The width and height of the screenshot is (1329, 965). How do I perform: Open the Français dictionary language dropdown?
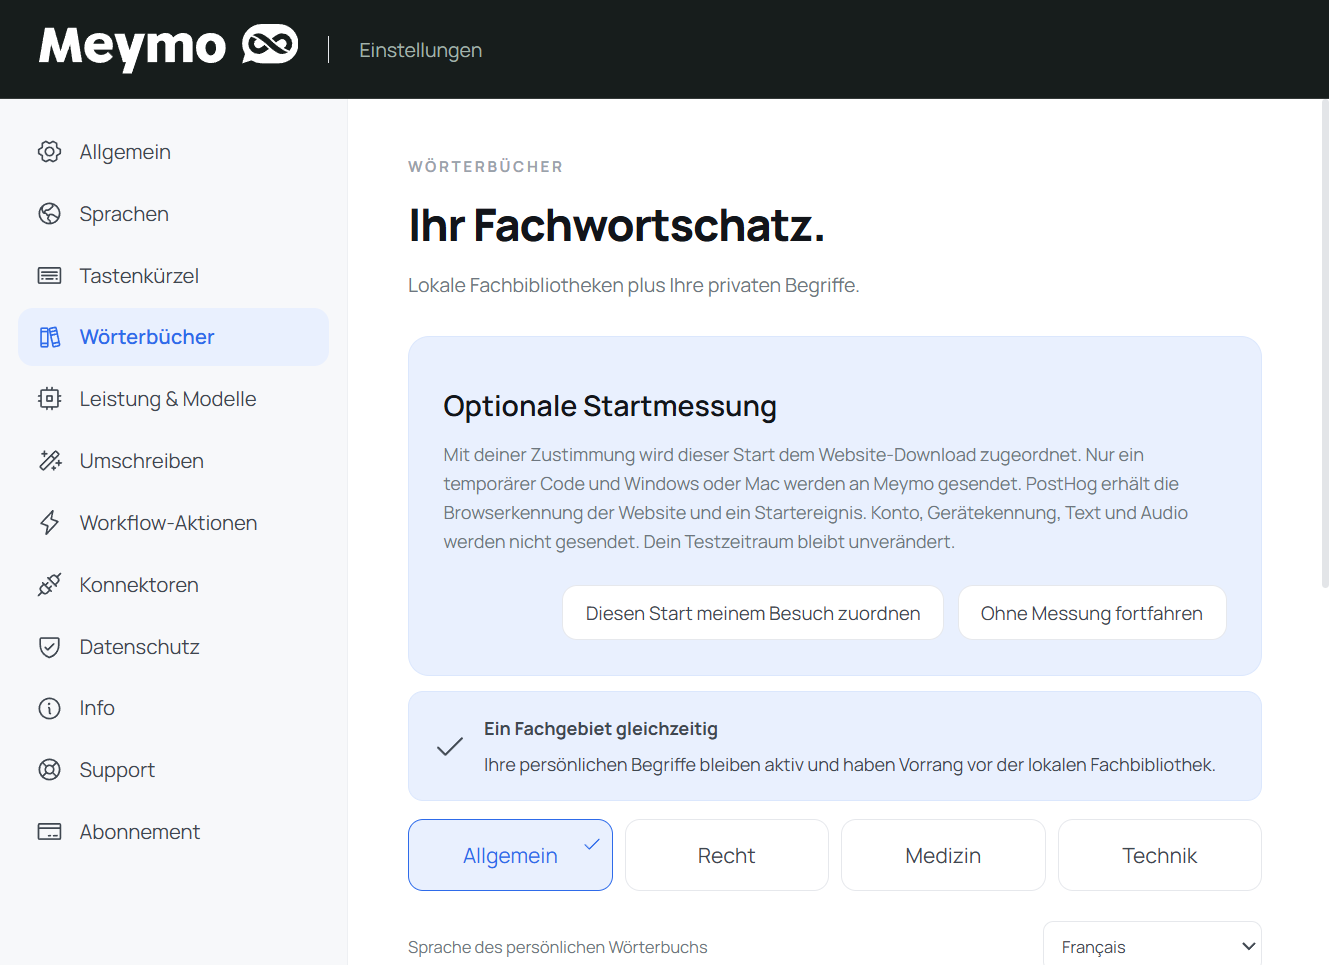click(x=1152, y=946)
